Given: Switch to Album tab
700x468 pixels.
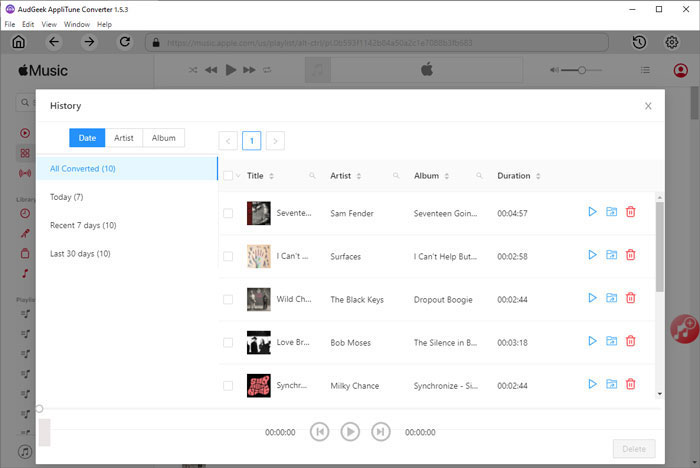Looking at the screenshot, I should 163,138.
